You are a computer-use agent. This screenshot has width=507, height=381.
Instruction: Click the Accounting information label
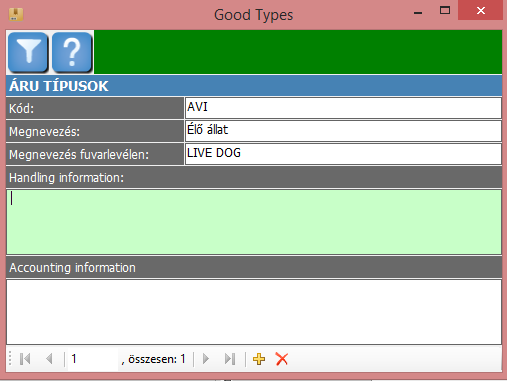[x=254, y=267]
